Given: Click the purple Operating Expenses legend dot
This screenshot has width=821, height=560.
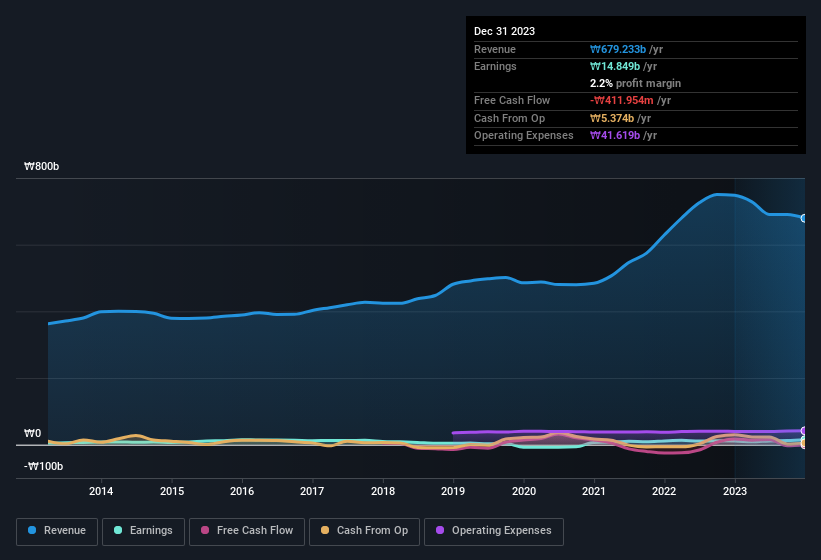Looking at the screenshot, I should coord(440,530).
